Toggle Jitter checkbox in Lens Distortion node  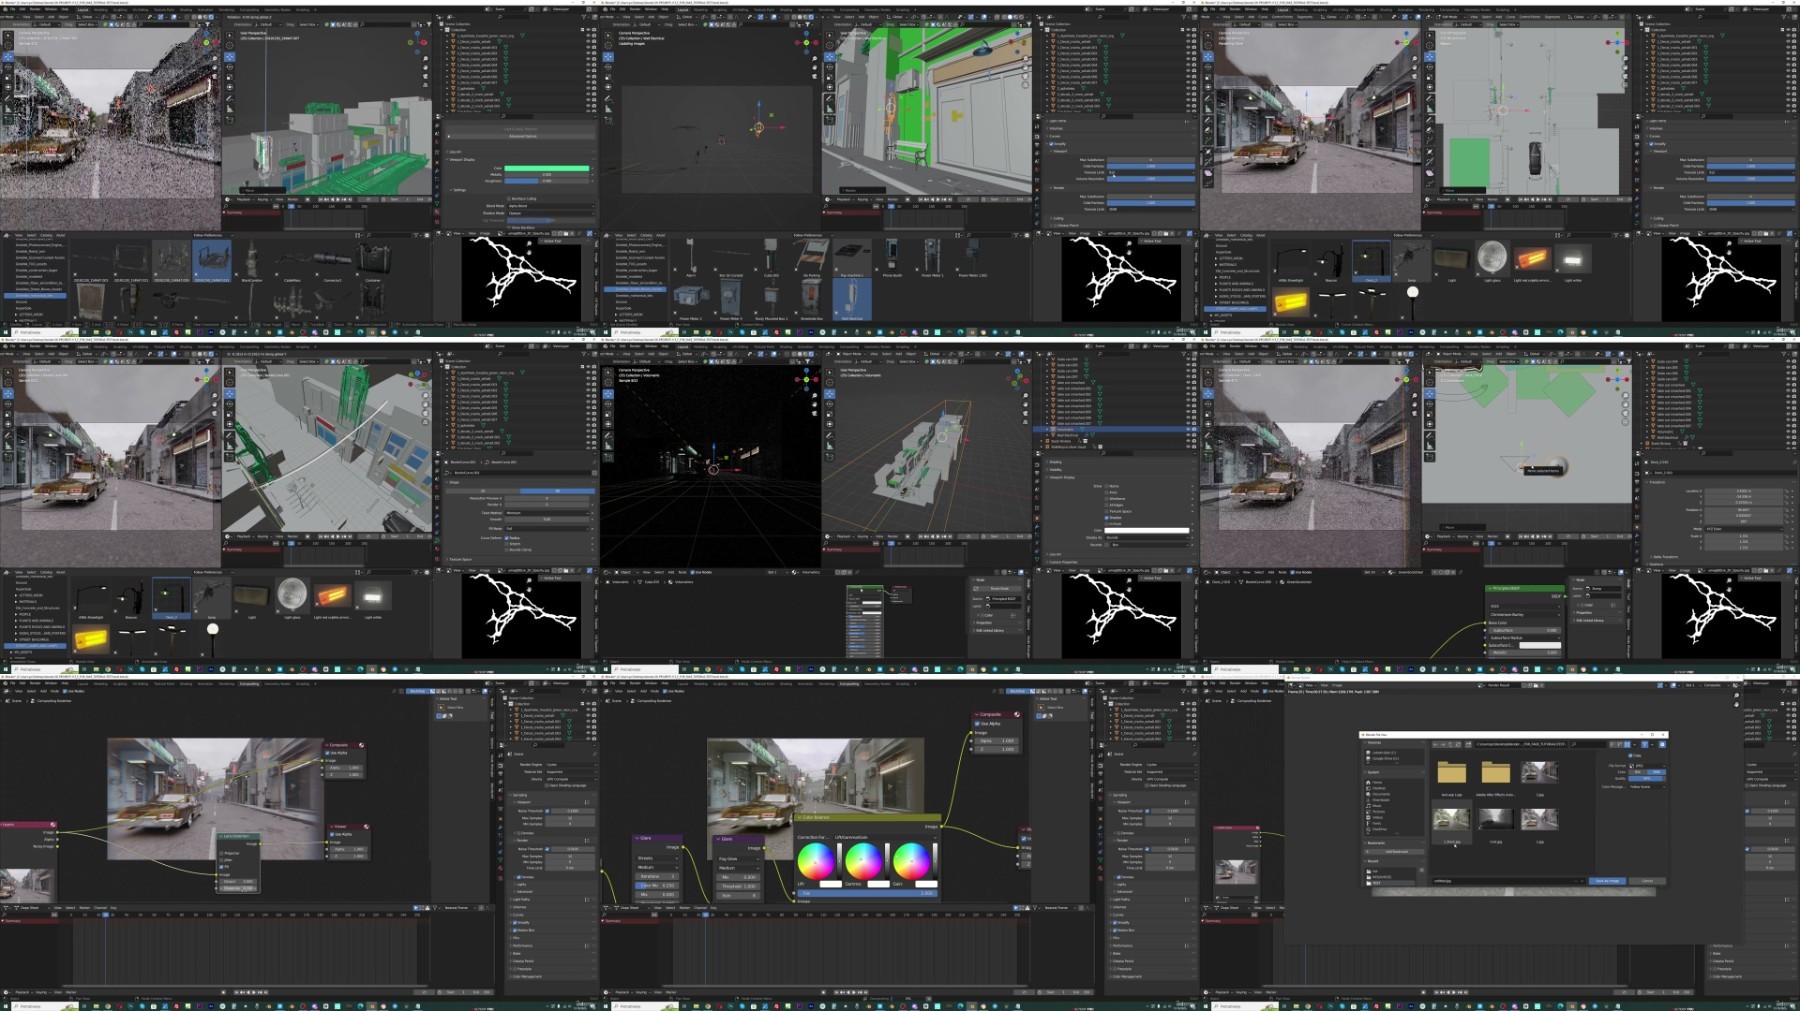tap(222, 860)
